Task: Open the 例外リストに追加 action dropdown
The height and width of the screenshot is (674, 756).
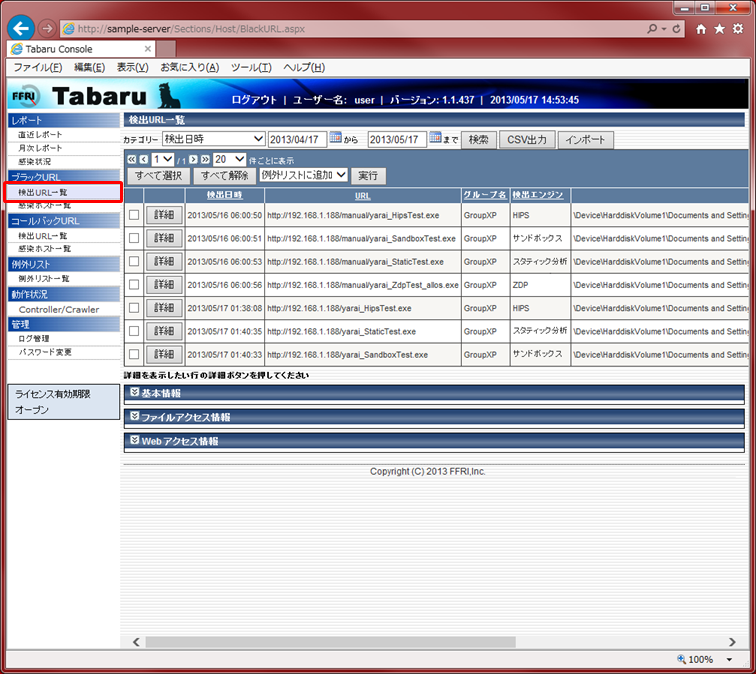Action: coord(303,175)
